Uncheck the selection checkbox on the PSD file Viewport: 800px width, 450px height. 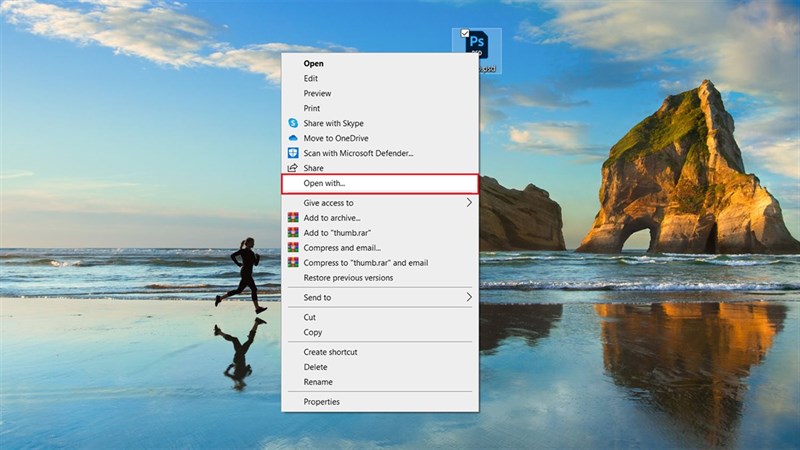click(465, 33)
